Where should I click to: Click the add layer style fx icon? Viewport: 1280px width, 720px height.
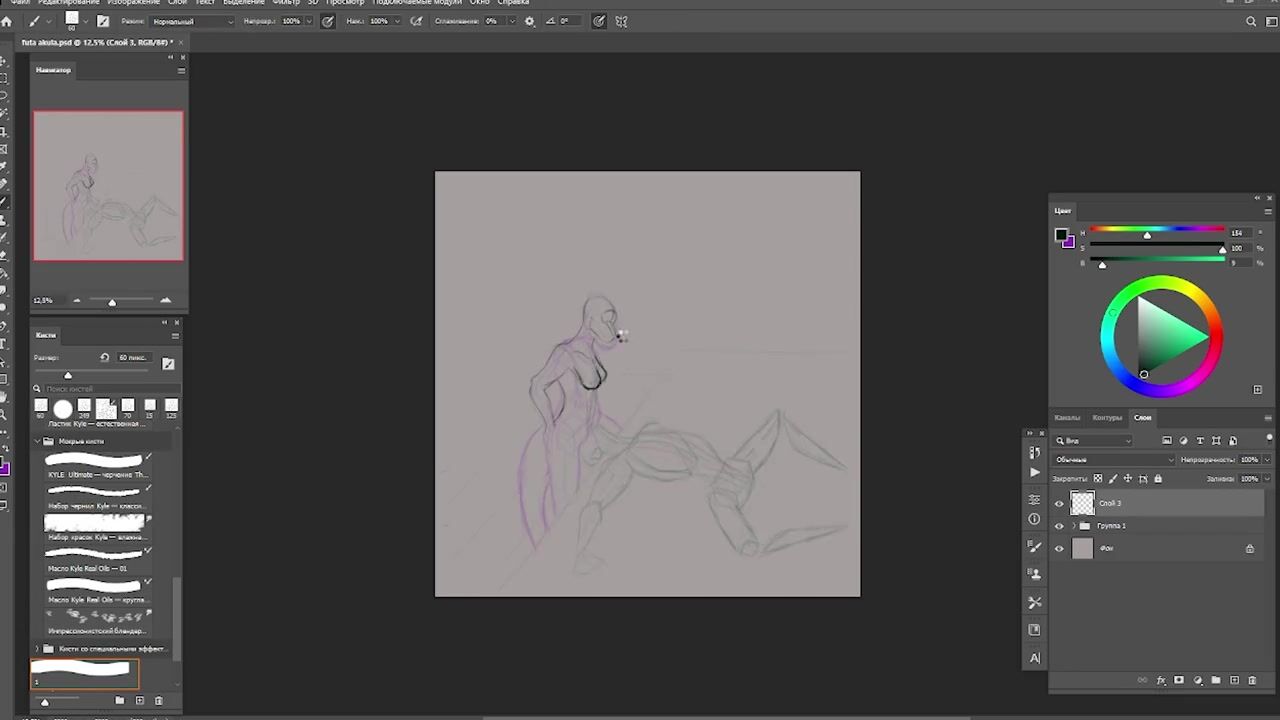(1161, 681)
